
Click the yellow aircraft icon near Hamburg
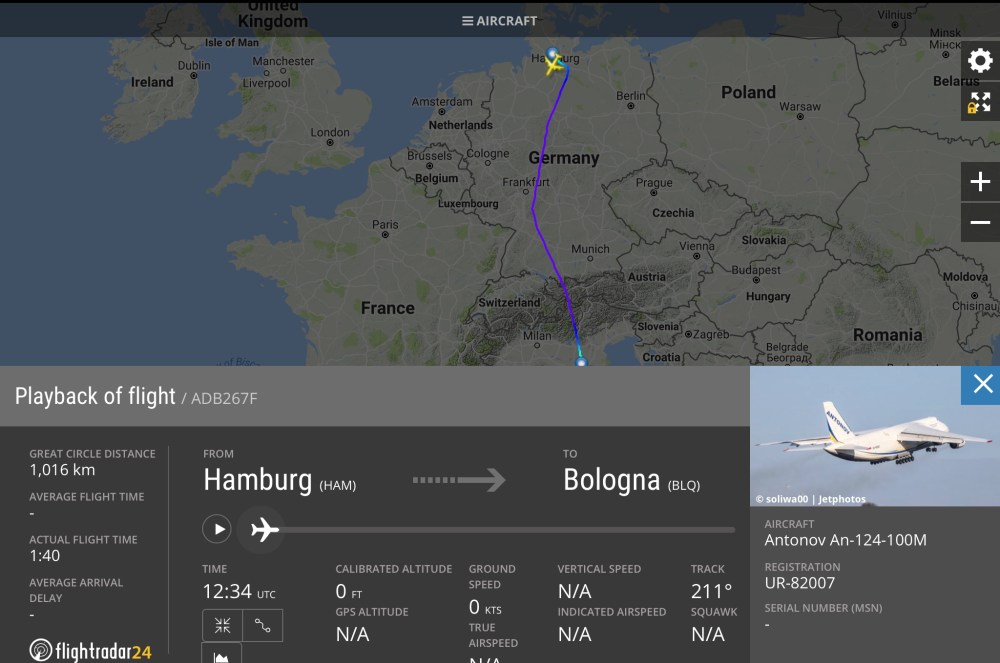click(x=554, y=65)
